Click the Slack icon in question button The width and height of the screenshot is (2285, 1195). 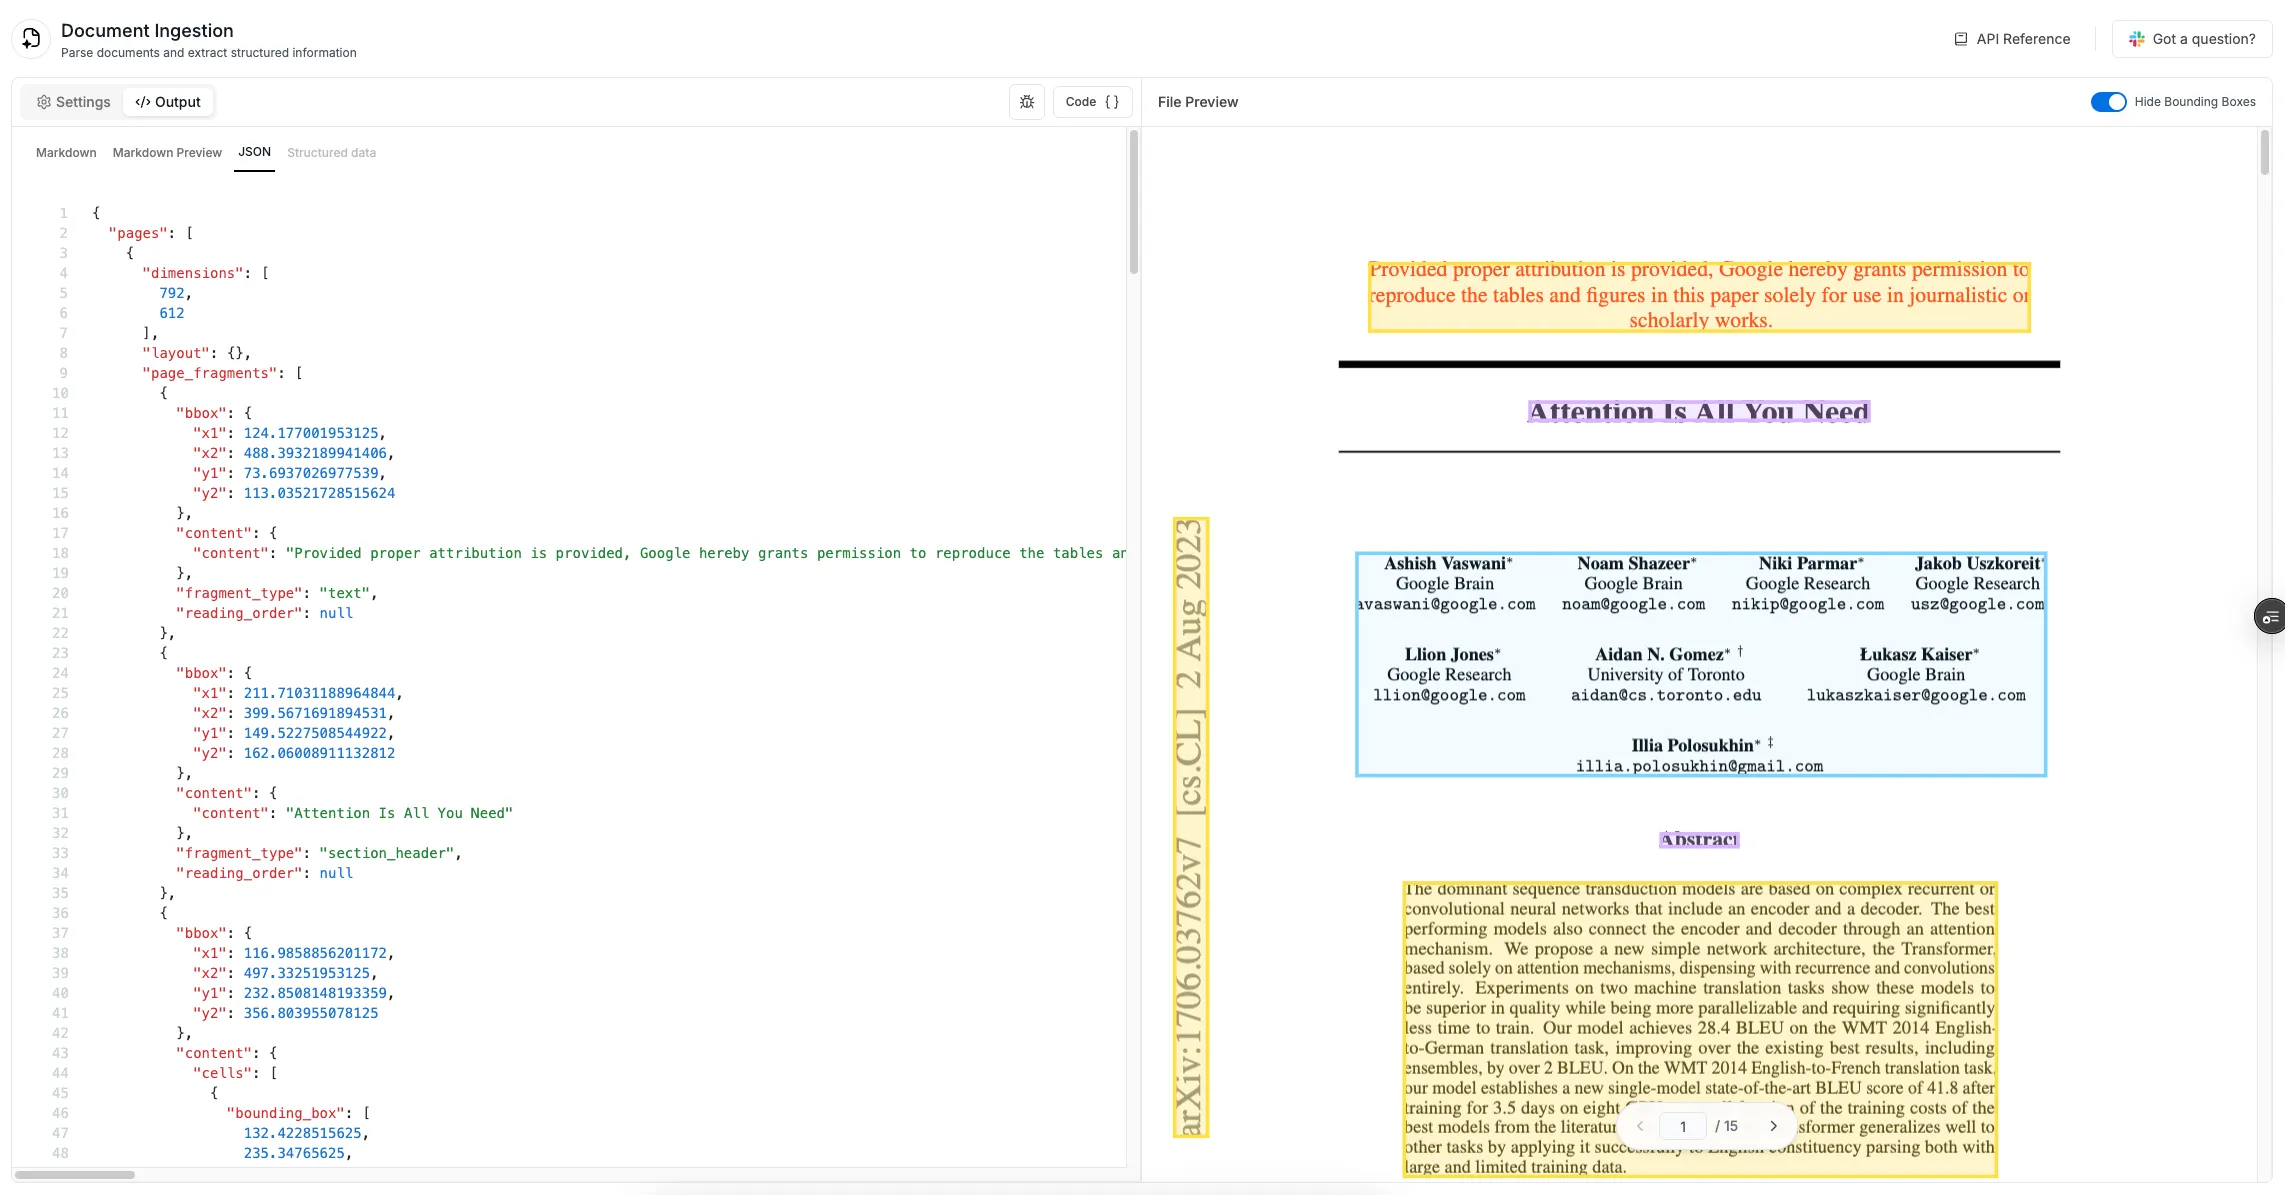click(2137, 39)
